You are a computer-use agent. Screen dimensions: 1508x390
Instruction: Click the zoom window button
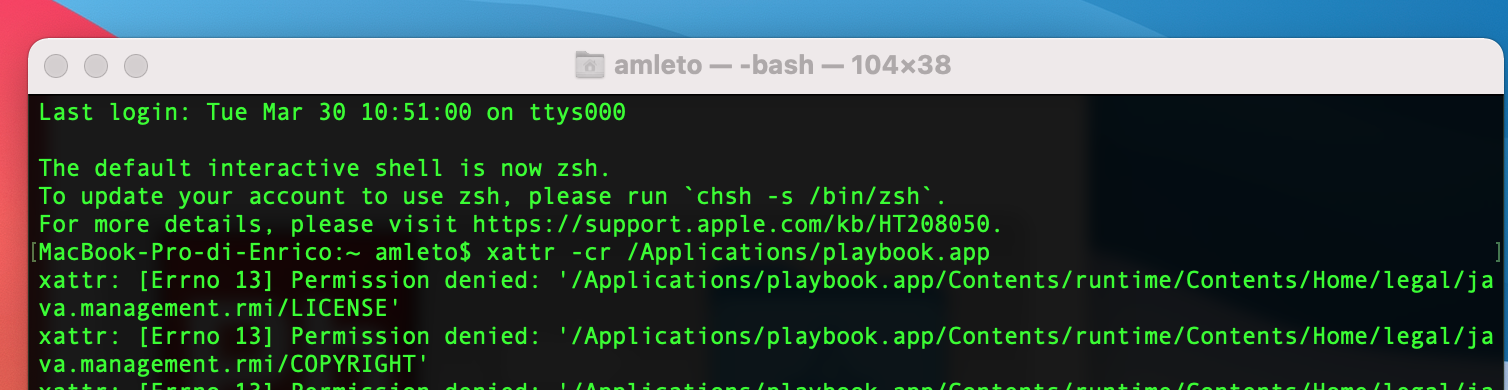pos(136,66)
